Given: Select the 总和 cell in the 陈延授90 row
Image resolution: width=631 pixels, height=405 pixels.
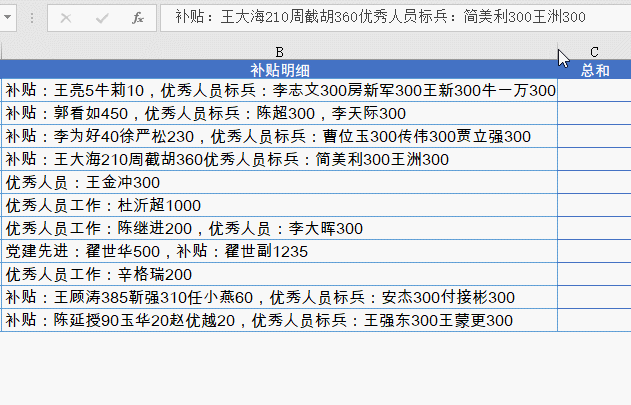Looking at the screenshot, I should tap(594, 320).
